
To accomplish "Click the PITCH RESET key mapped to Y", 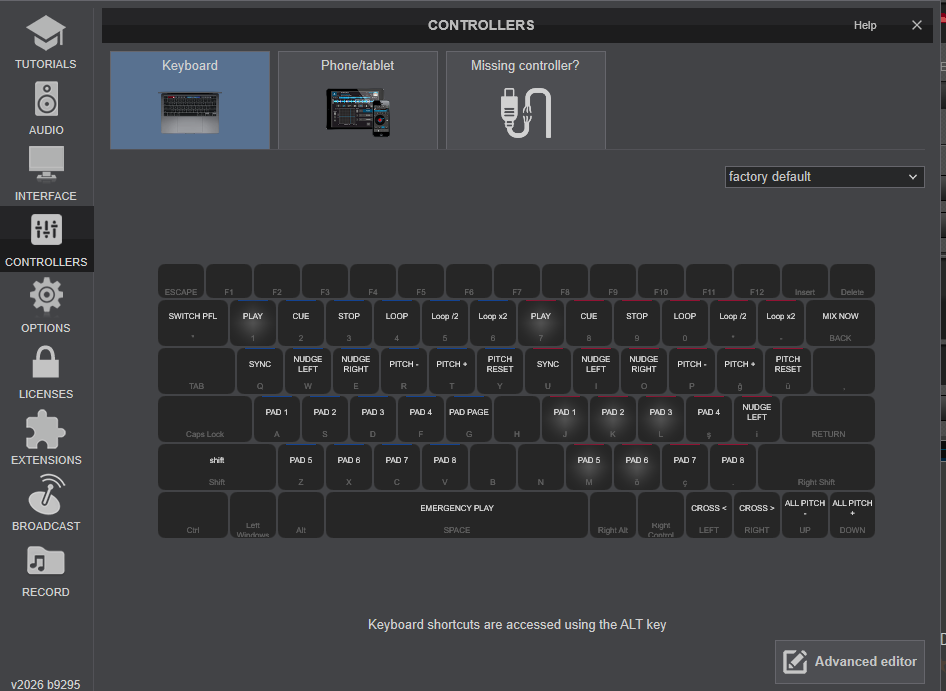I will coord(500,371).
